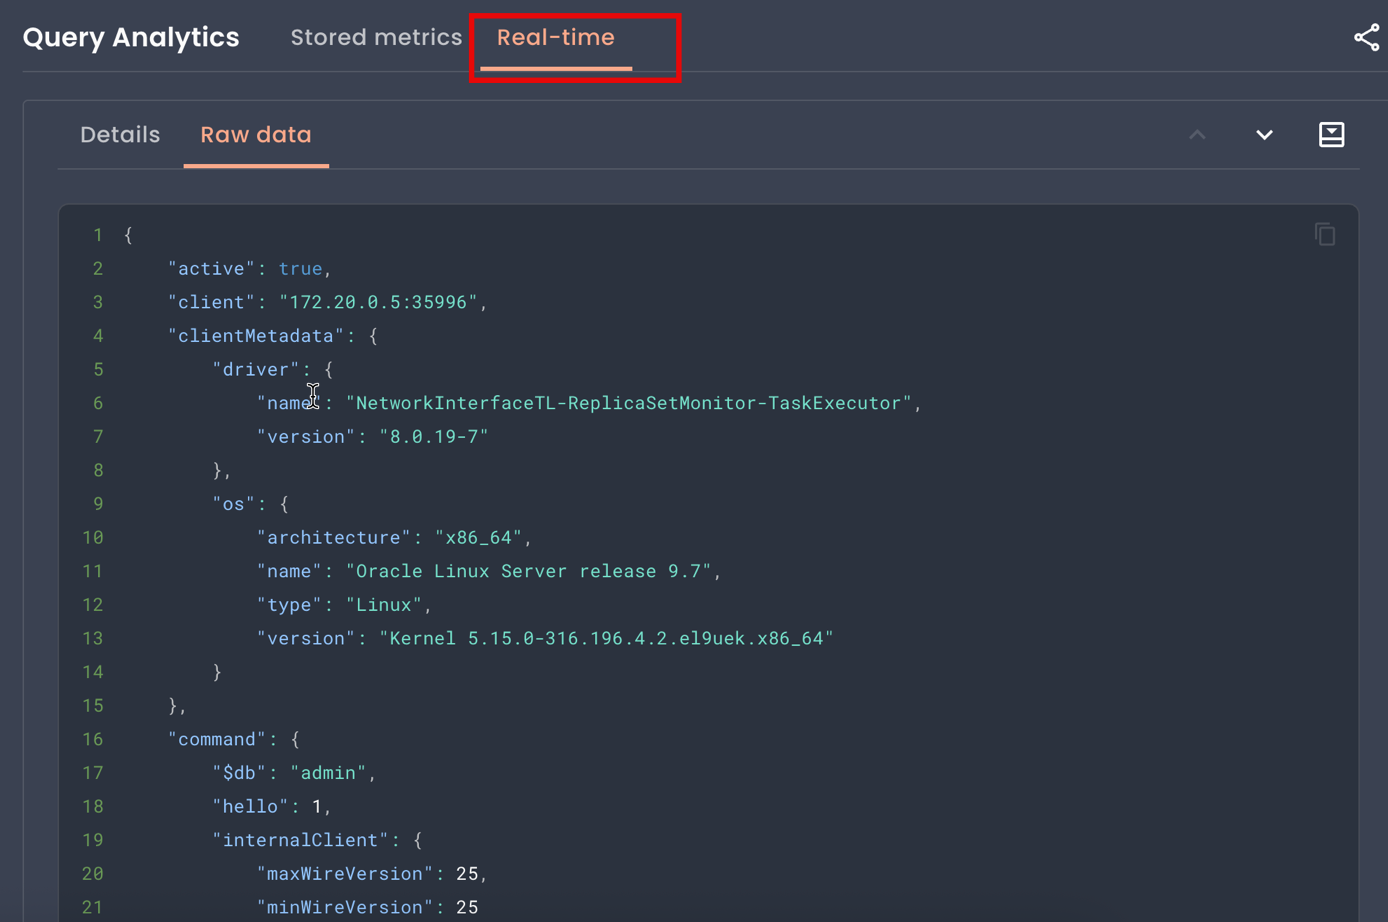Click the "driver" key in the JSON
This screenshot has width=1388, height=922.
[255, 370]
